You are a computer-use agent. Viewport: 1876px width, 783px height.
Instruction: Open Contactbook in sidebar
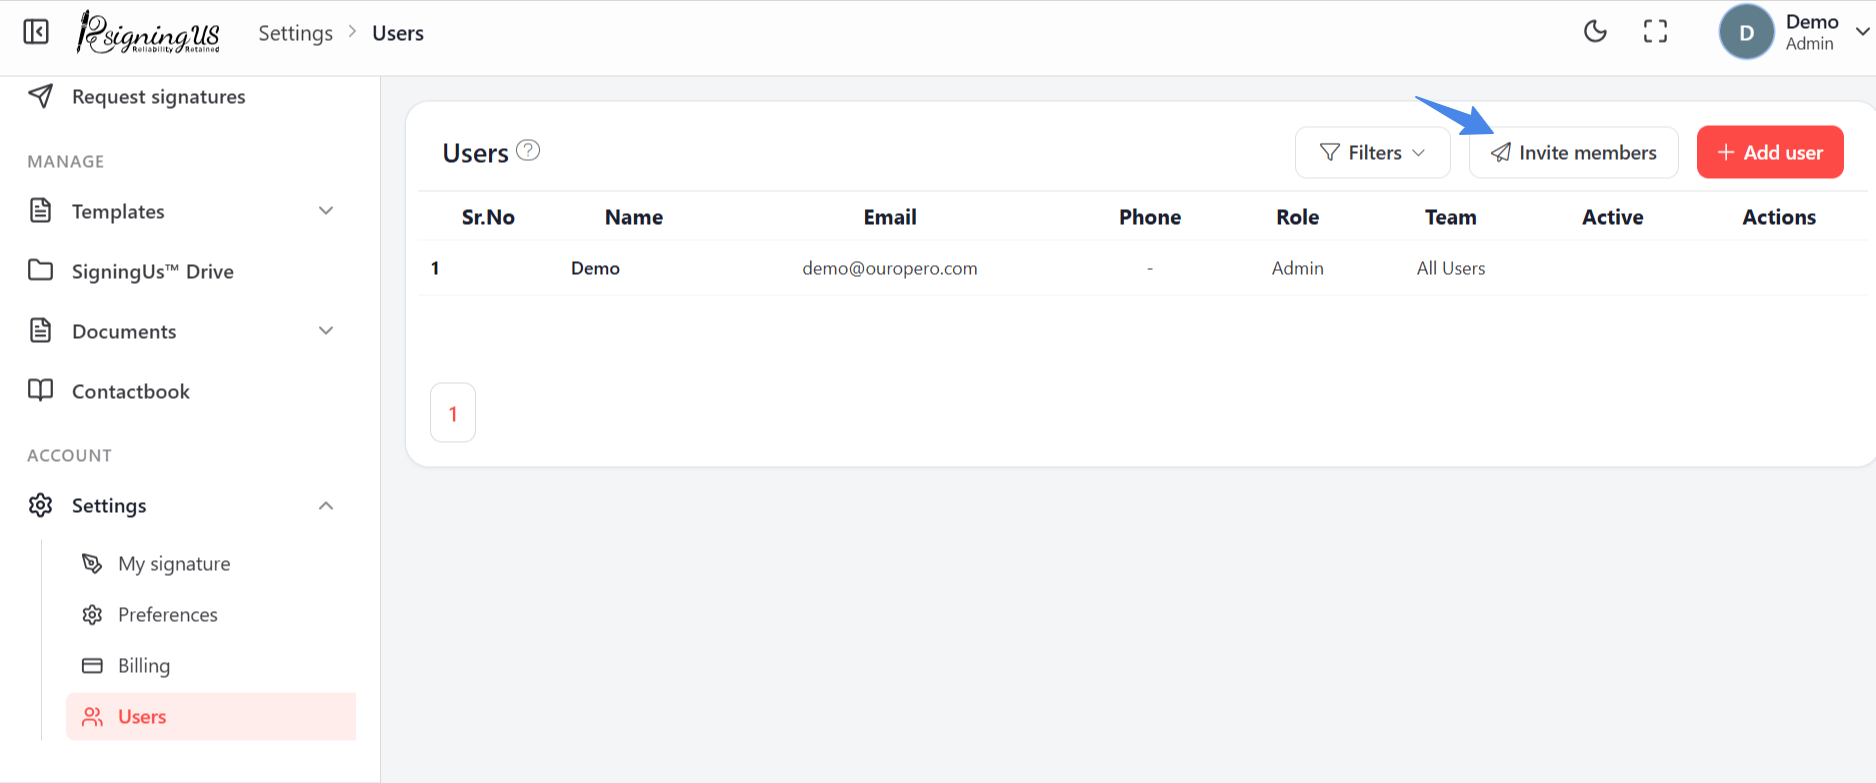point(131,391)
